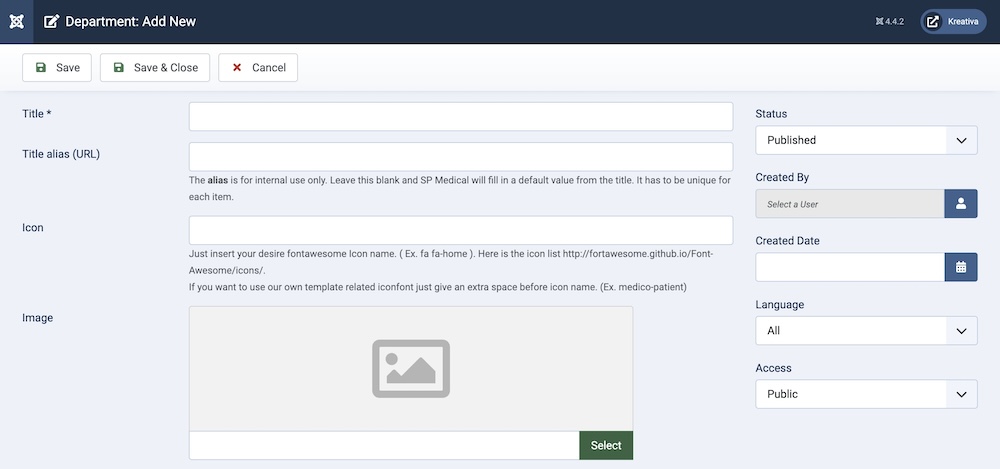
Task: Click the Created Date text field
Action: pyautogui.click(x=849, y=267)
